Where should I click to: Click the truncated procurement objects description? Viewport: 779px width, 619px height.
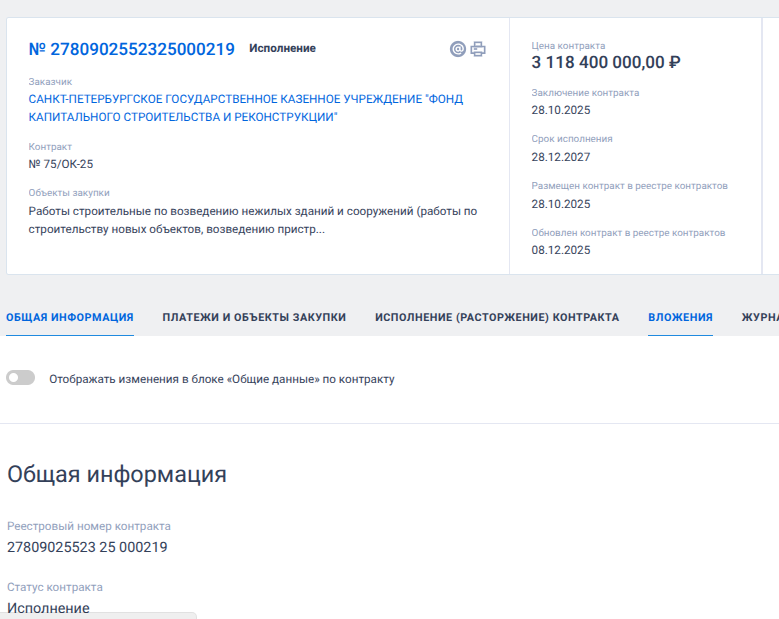pyautogui.click(x=253, y=220)
